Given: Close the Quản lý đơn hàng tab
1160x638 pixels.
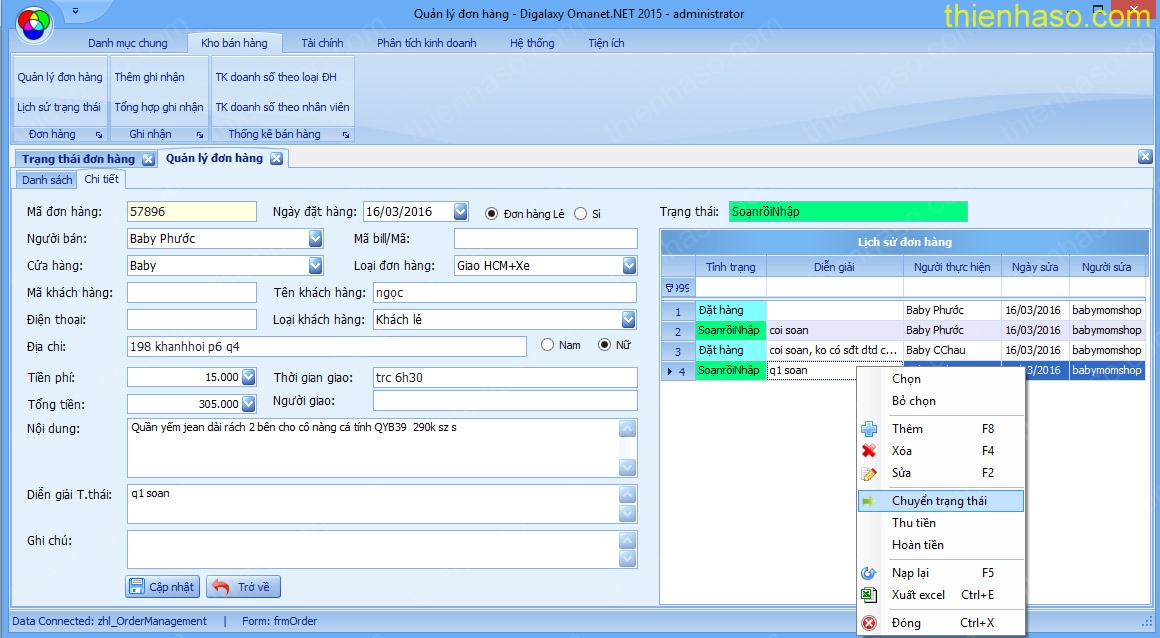Looking at the screenshot, I should coord(276,158).
